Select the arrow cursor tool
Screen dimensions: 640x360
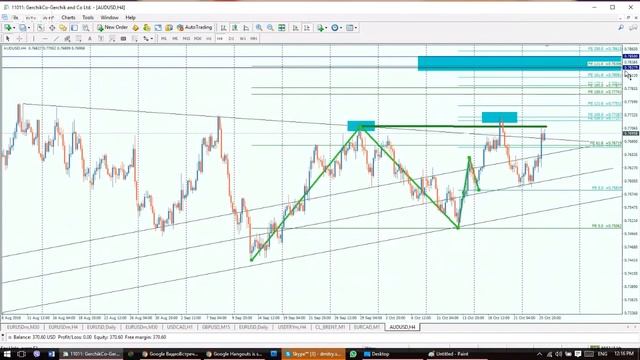click(7, 38)
